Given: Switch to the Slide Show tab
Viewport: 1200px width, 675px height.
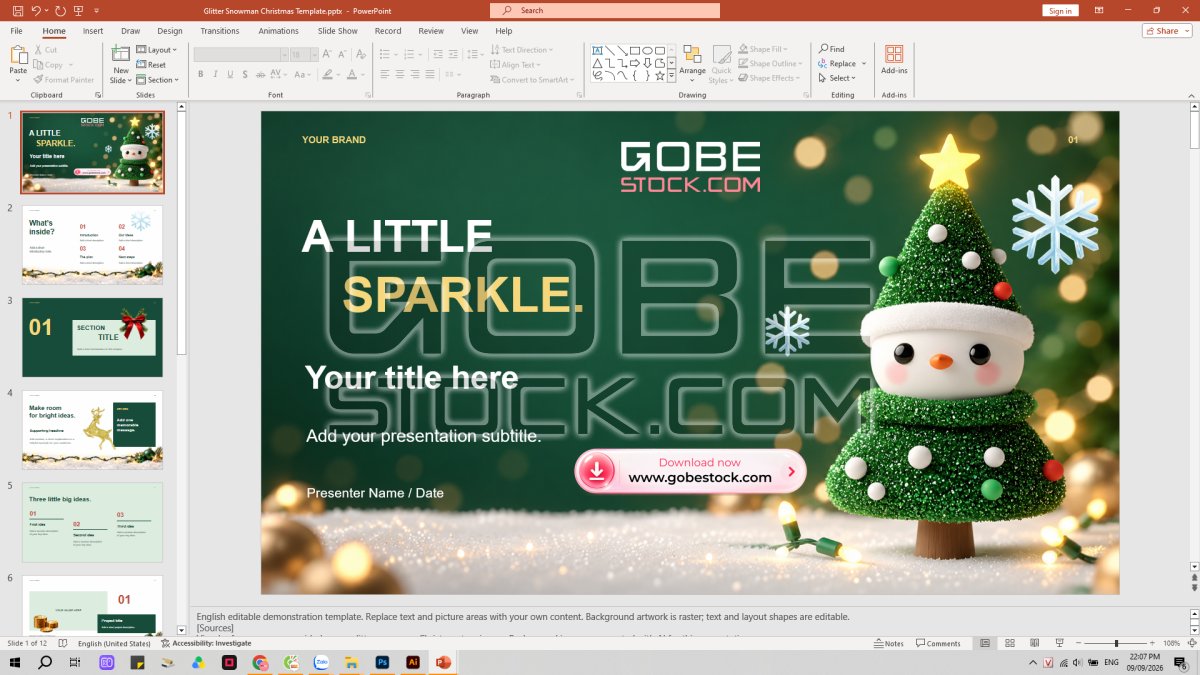Looking at the screenshot, I should coord(338,31).
